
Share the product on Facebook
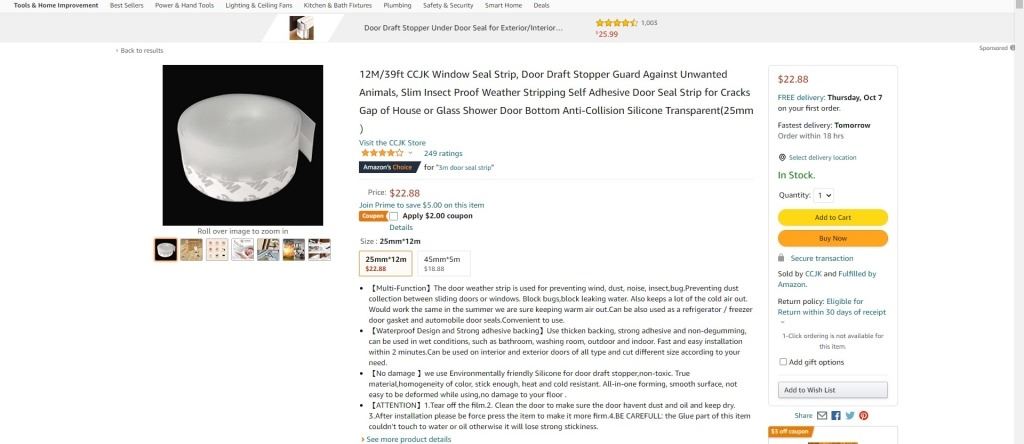click(x=836, y=415)
